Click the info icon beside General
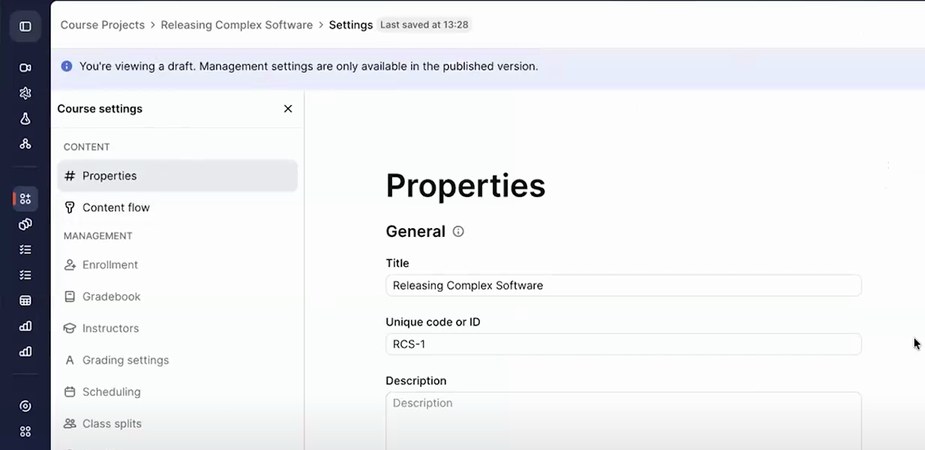Screen dimensions: 925x450 click(x=458, y=231)
